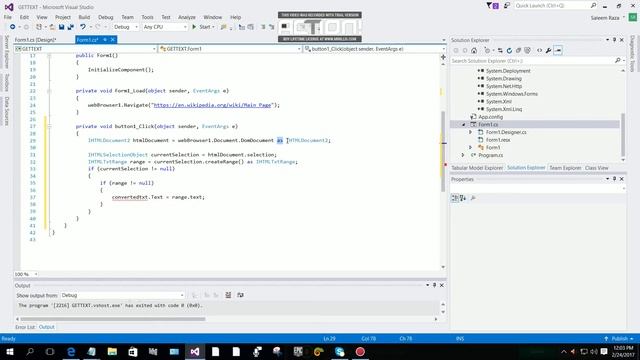Click the Publish button in status bar
The width and height of the screenshot is (640, 360).
(x=619, y=339)
